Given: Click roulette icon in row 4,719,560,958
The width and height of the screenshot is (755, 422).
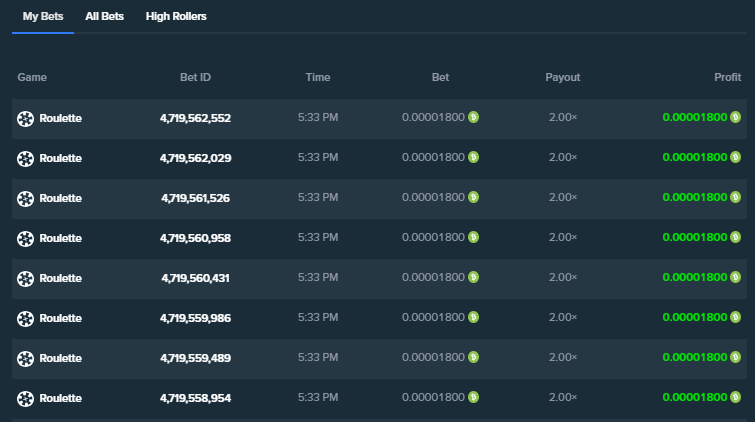Looking at the screenshot, I should [x=26, y=238].
